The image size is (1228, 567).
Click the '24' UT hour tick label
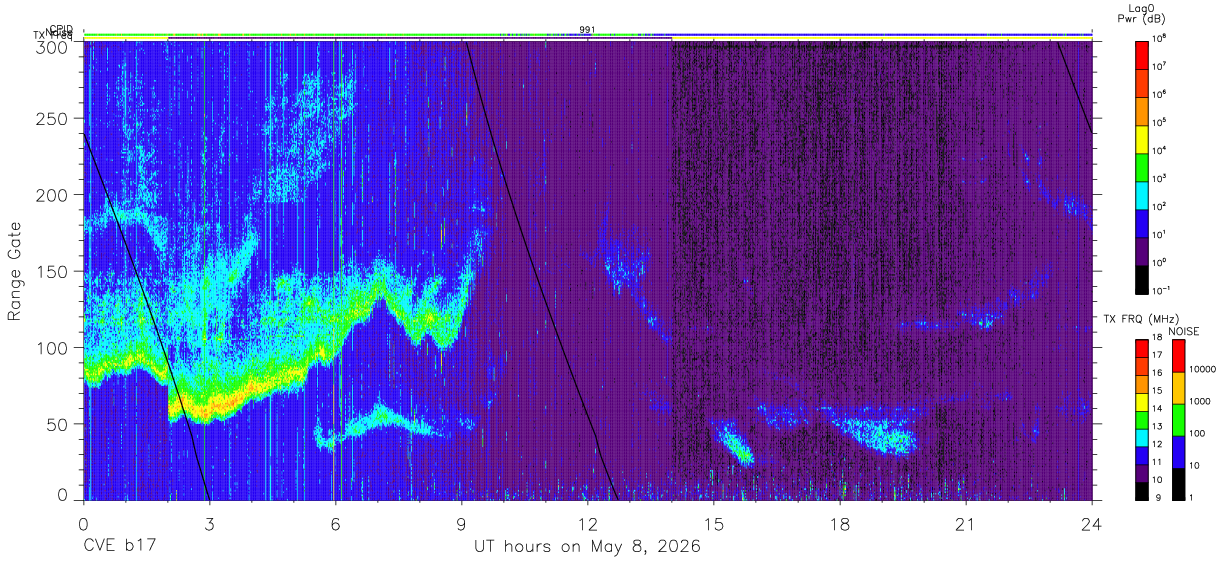point(1092,524)
